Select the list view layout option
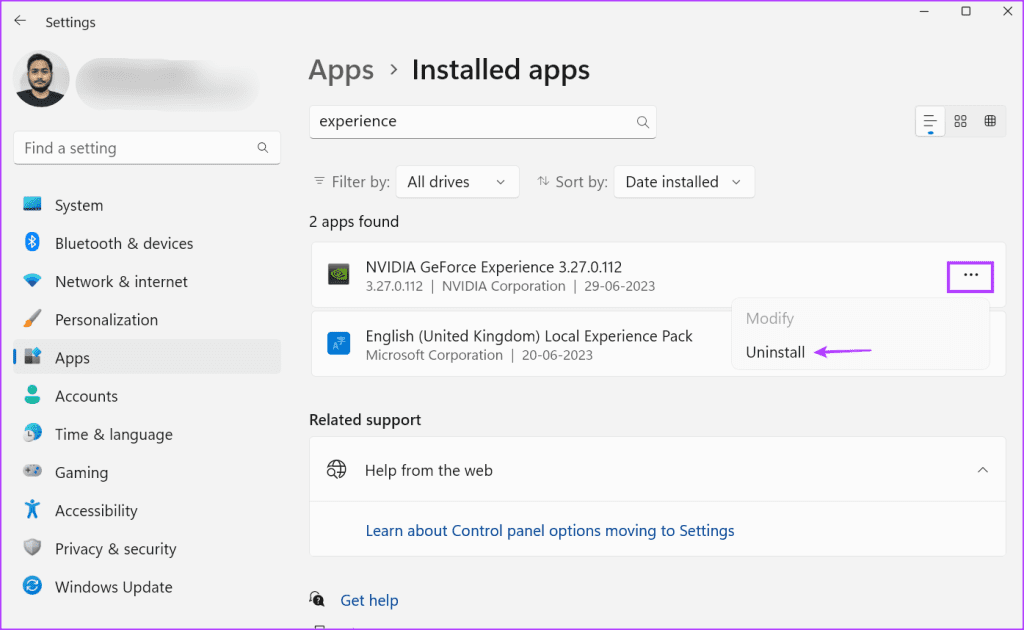 [x=930, y=121]
